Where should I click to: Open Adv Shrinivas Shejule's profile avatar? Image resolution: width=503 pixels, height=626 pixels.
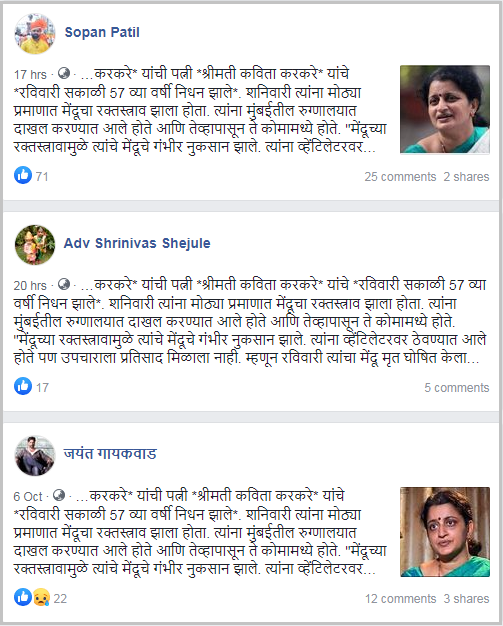[x=35, y=245]
